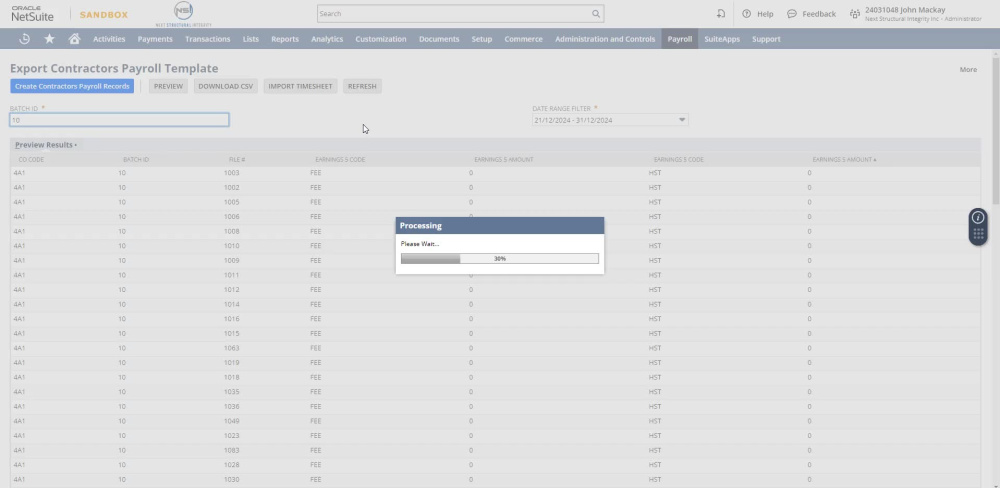
Task: Open the Reports menu
Action: [x=285, y=39]
